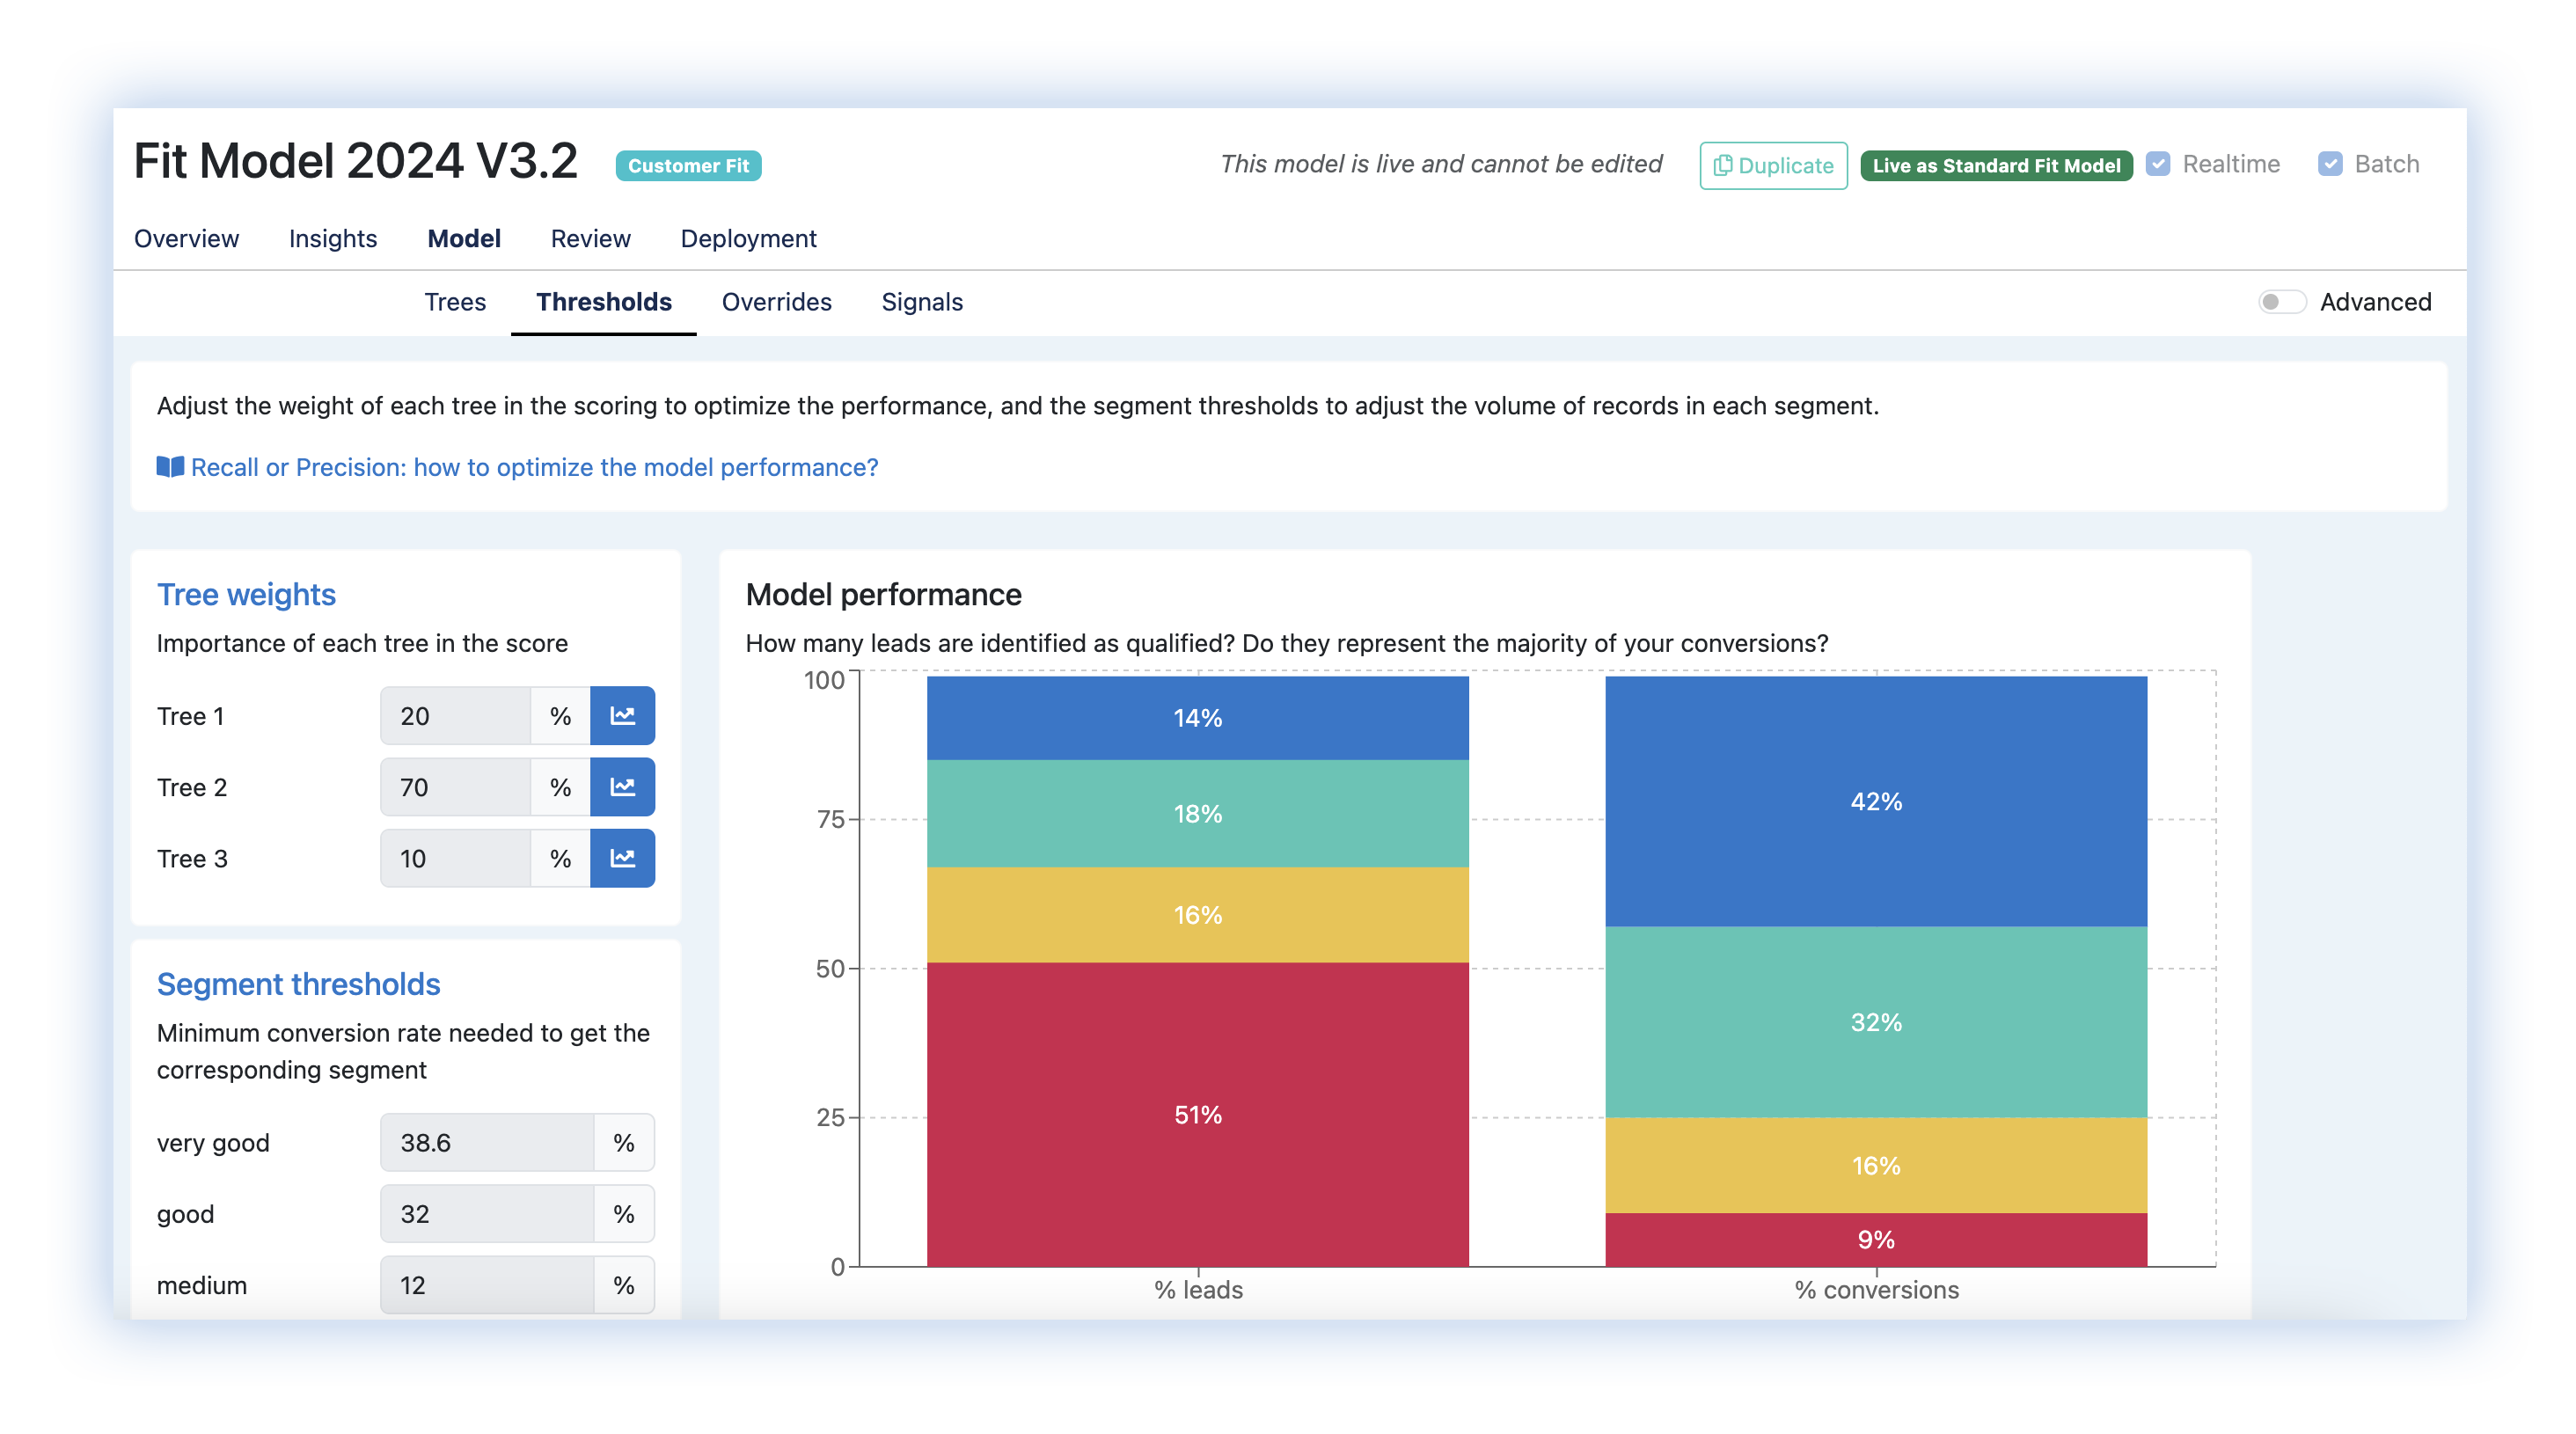Click the book icon beside Recall link
Image resolution: width=2576 pixels, height=1434 pixels.
[170, 467]
